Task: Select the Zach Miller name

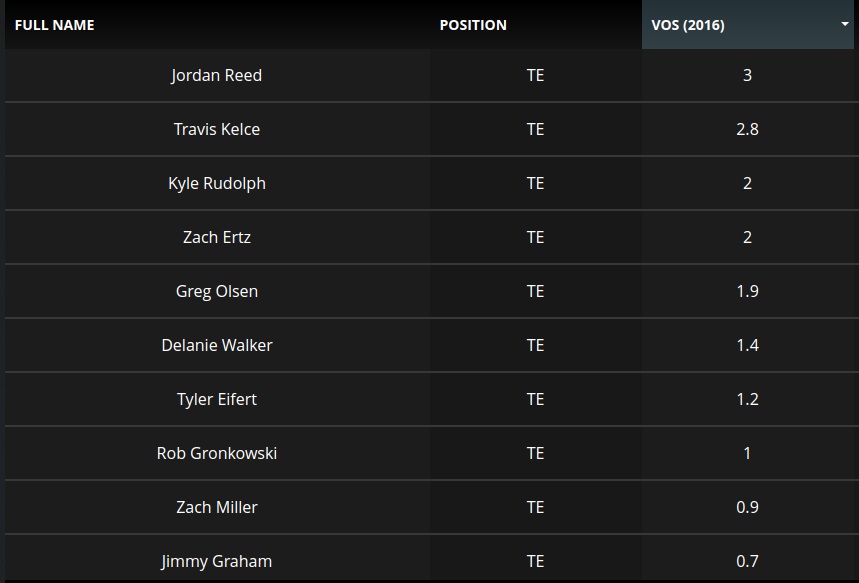Action: tap(217, 508)
